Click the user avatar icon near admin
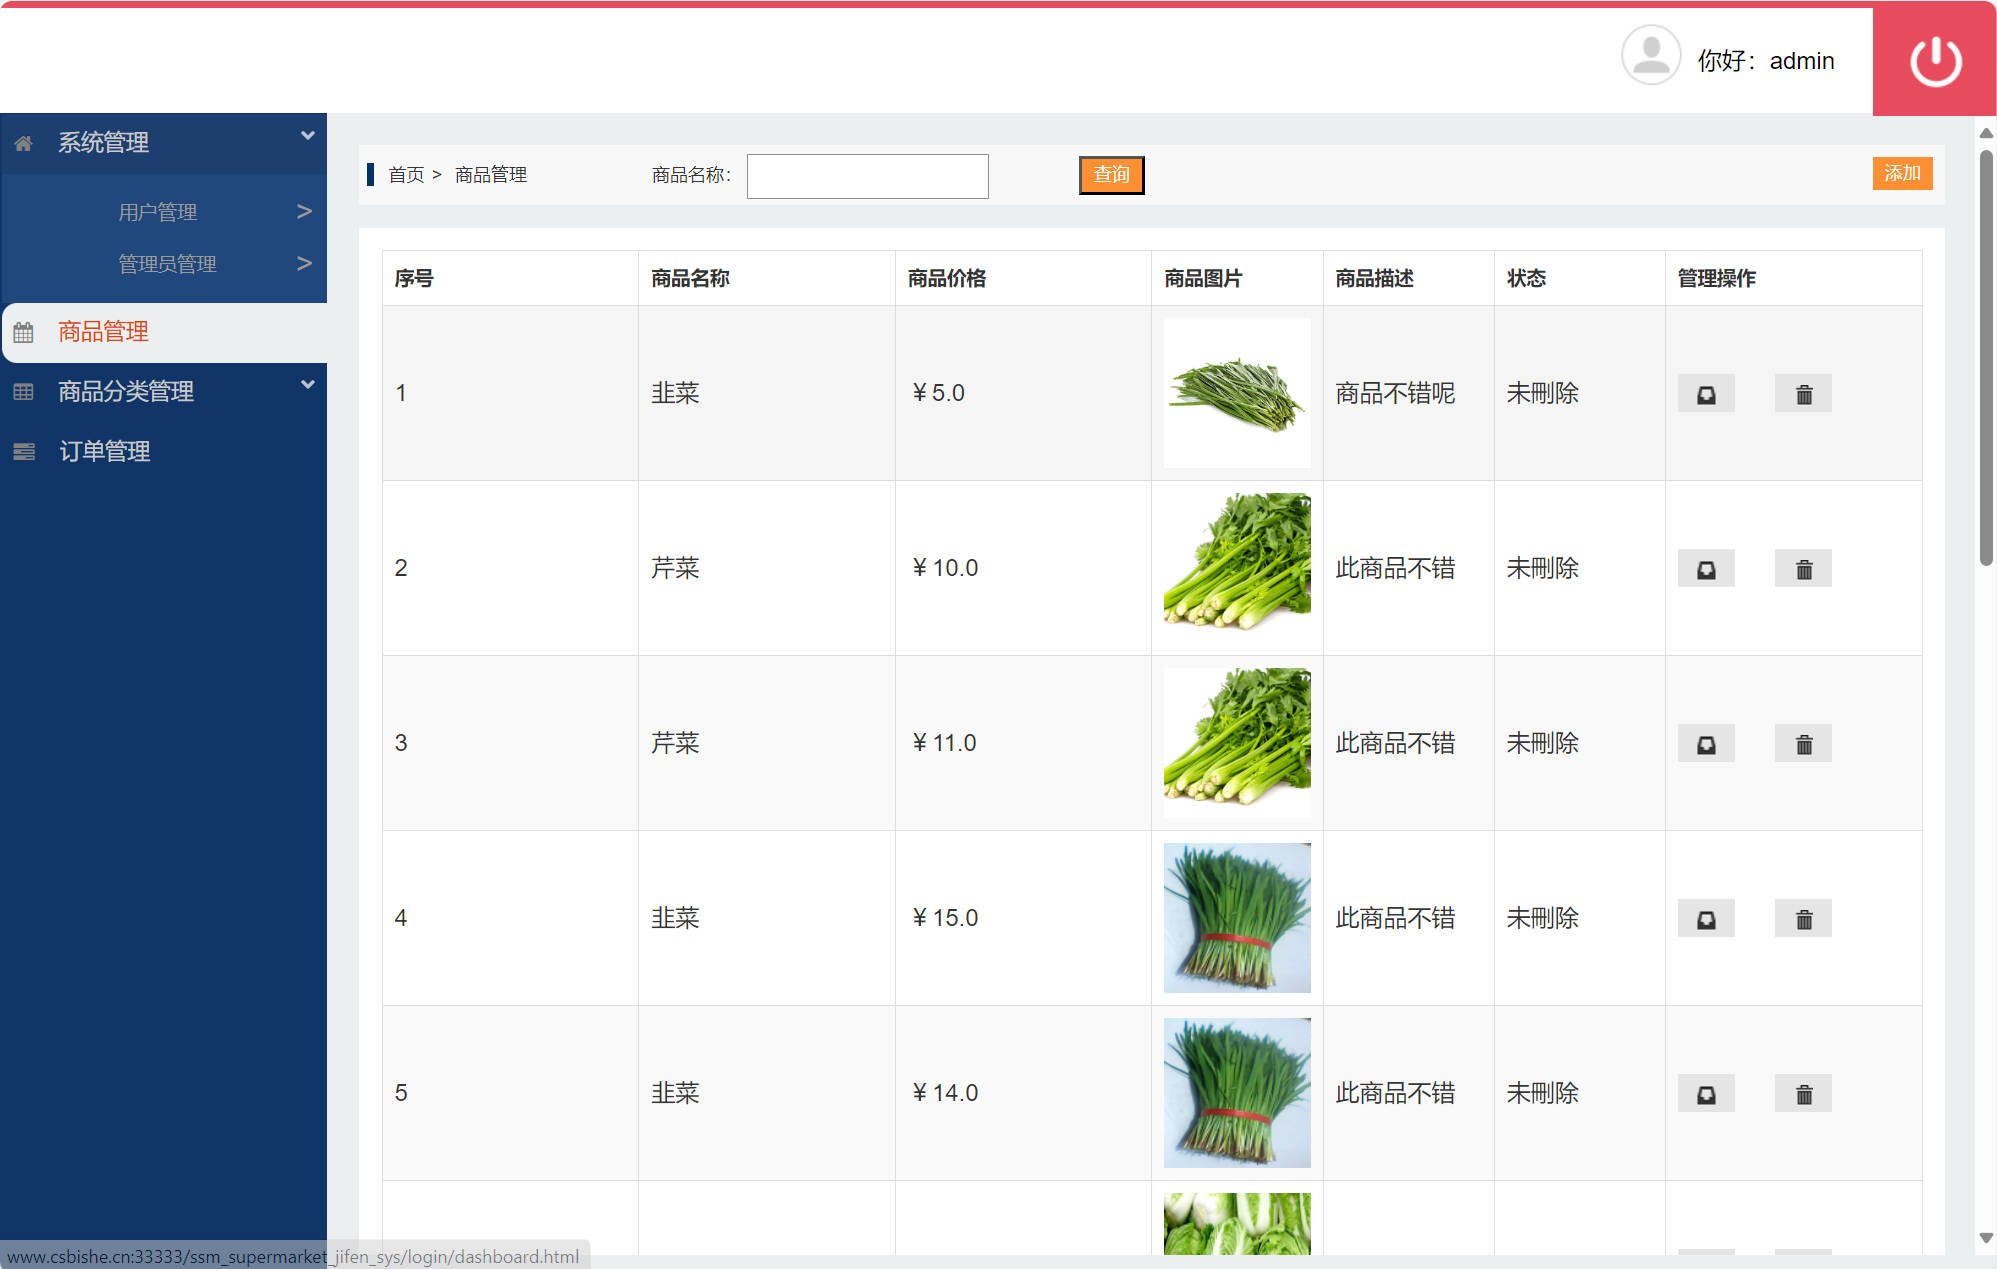 pos(1650,56)
